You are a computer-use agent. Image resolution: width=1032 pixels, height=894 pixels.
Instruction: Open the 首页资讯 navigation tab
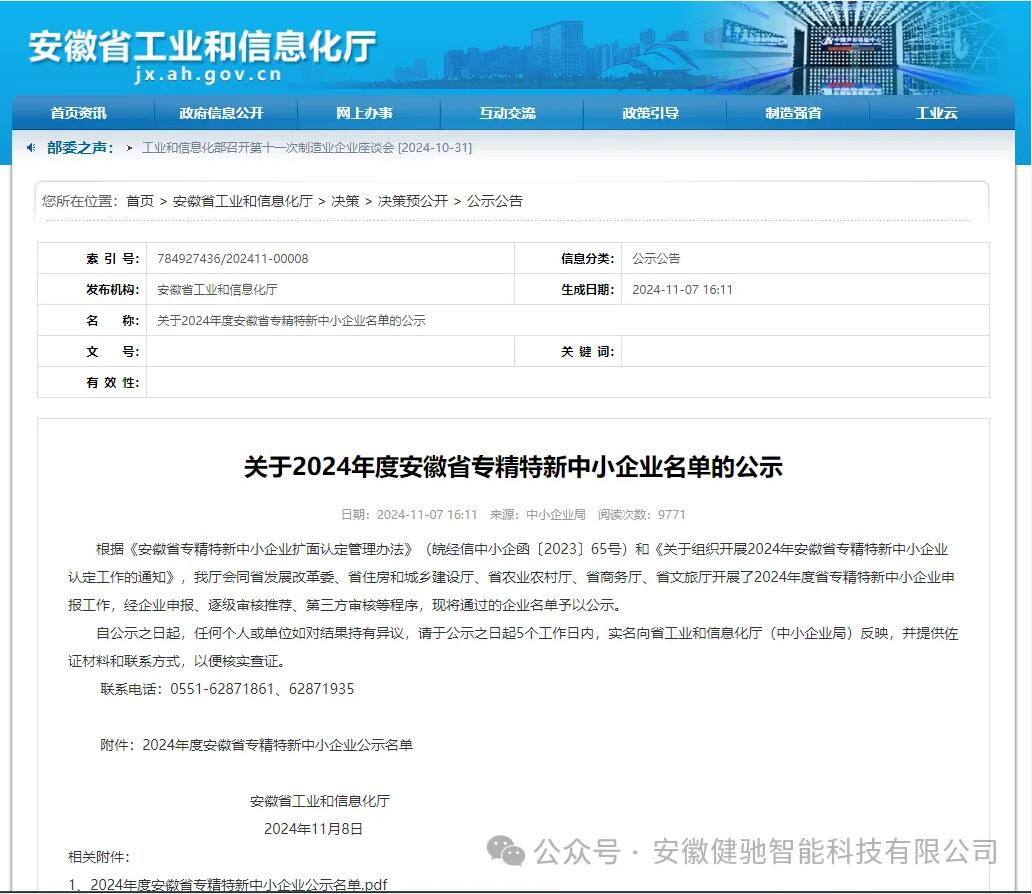click(78, 113)
